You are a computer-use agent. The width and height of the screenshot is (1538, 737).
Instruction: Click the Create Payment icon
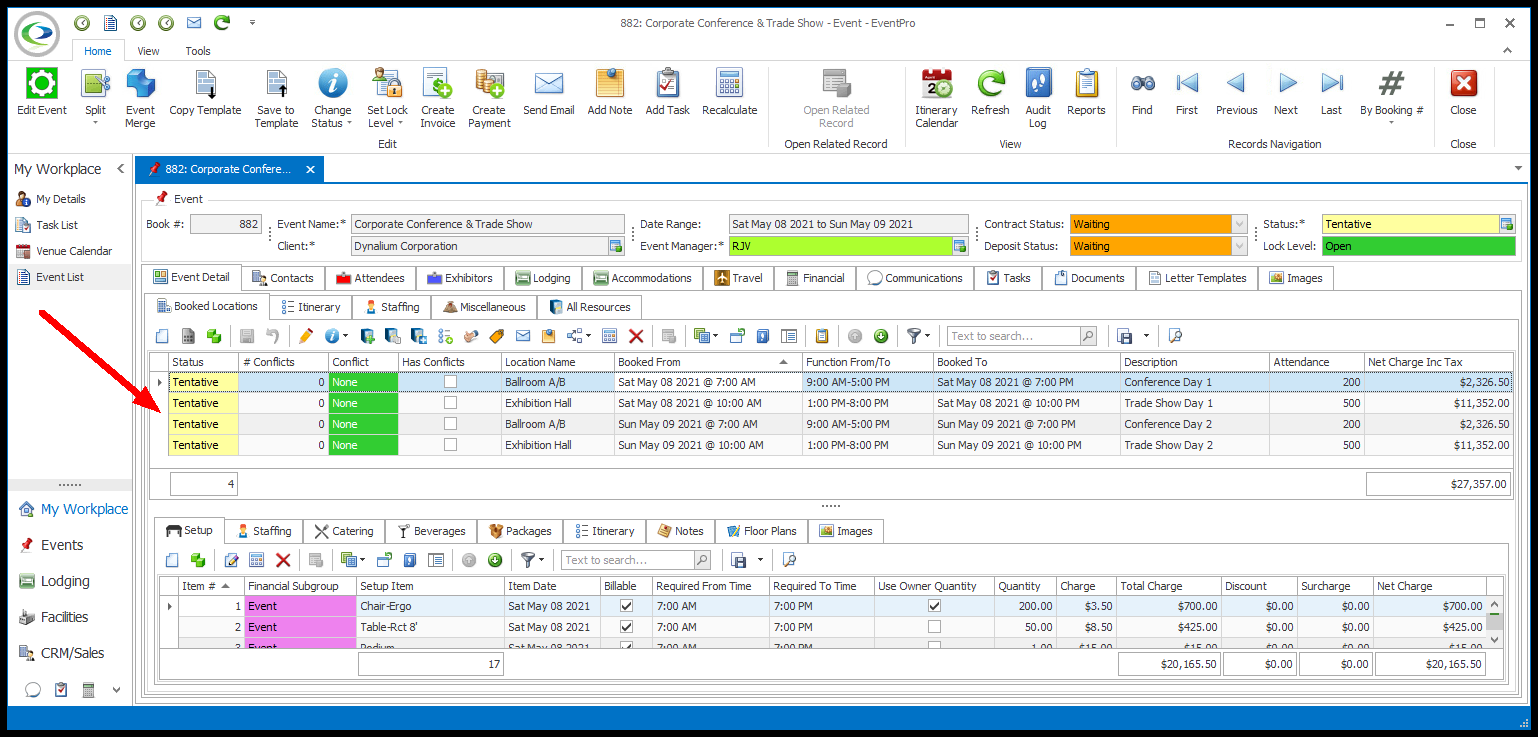pyautogui.click(x=489, y=84)
